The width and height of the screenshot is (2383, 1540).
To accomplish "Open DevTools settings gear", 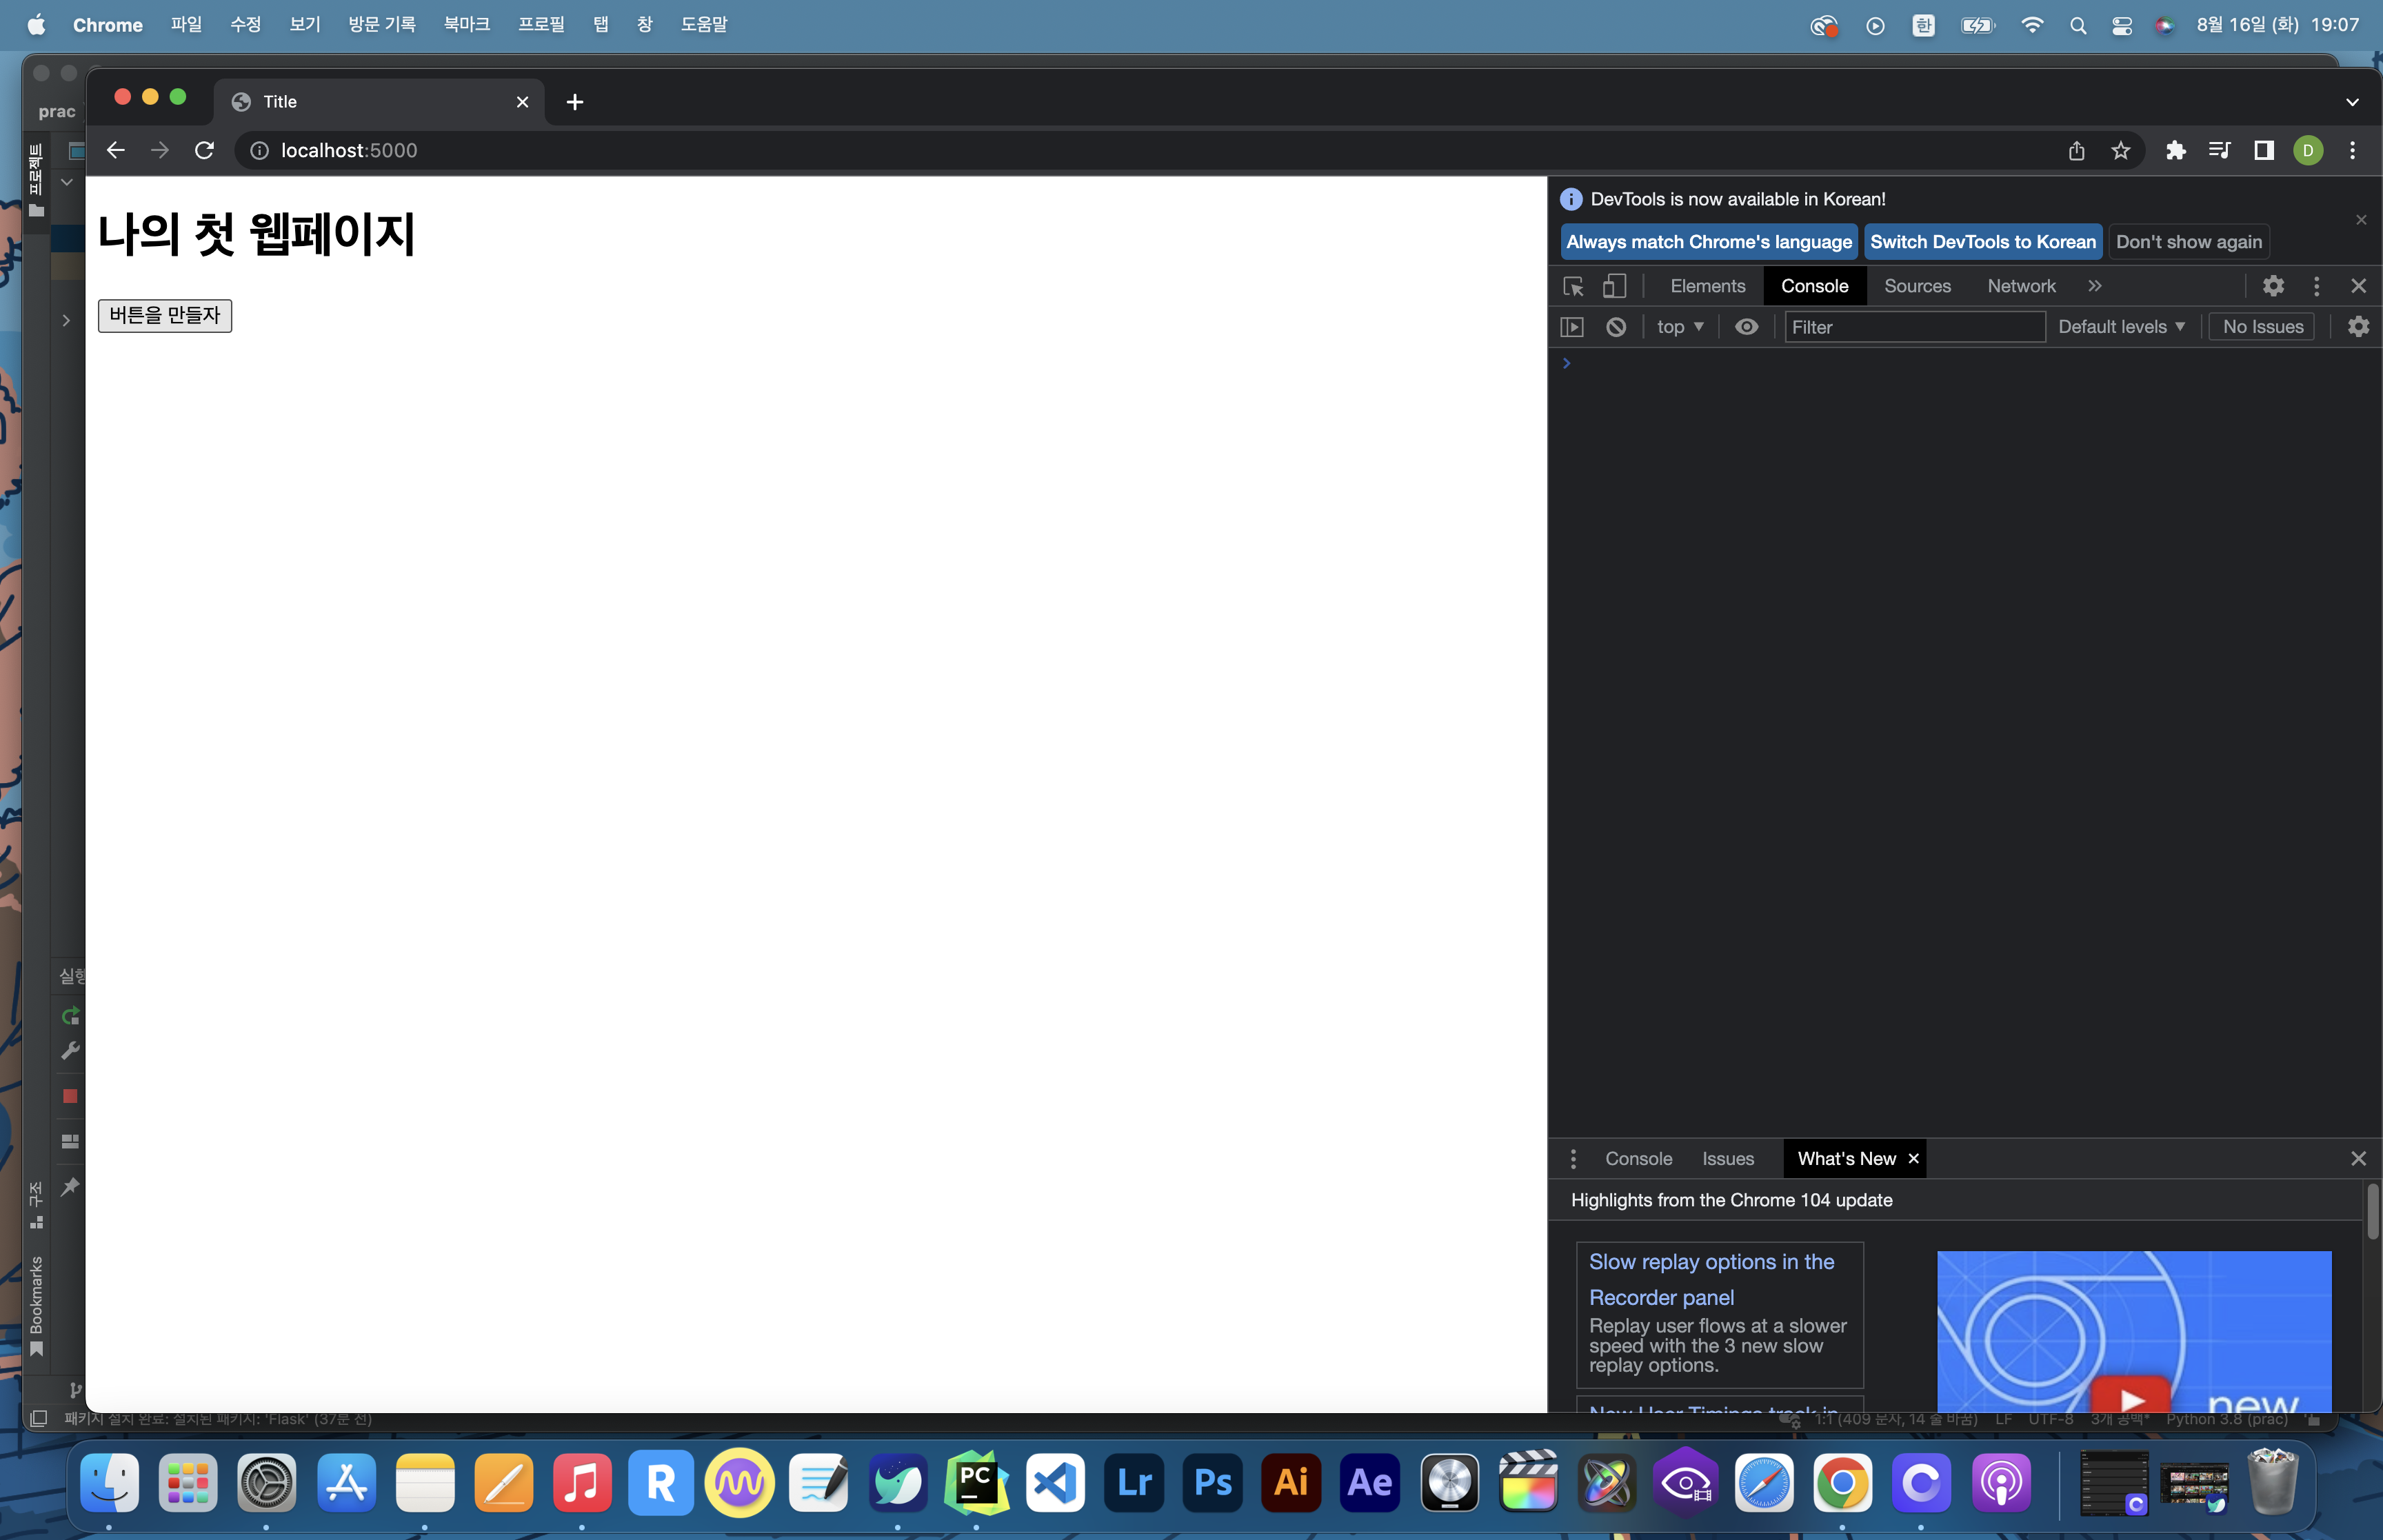I will [x=2273, y=286].
